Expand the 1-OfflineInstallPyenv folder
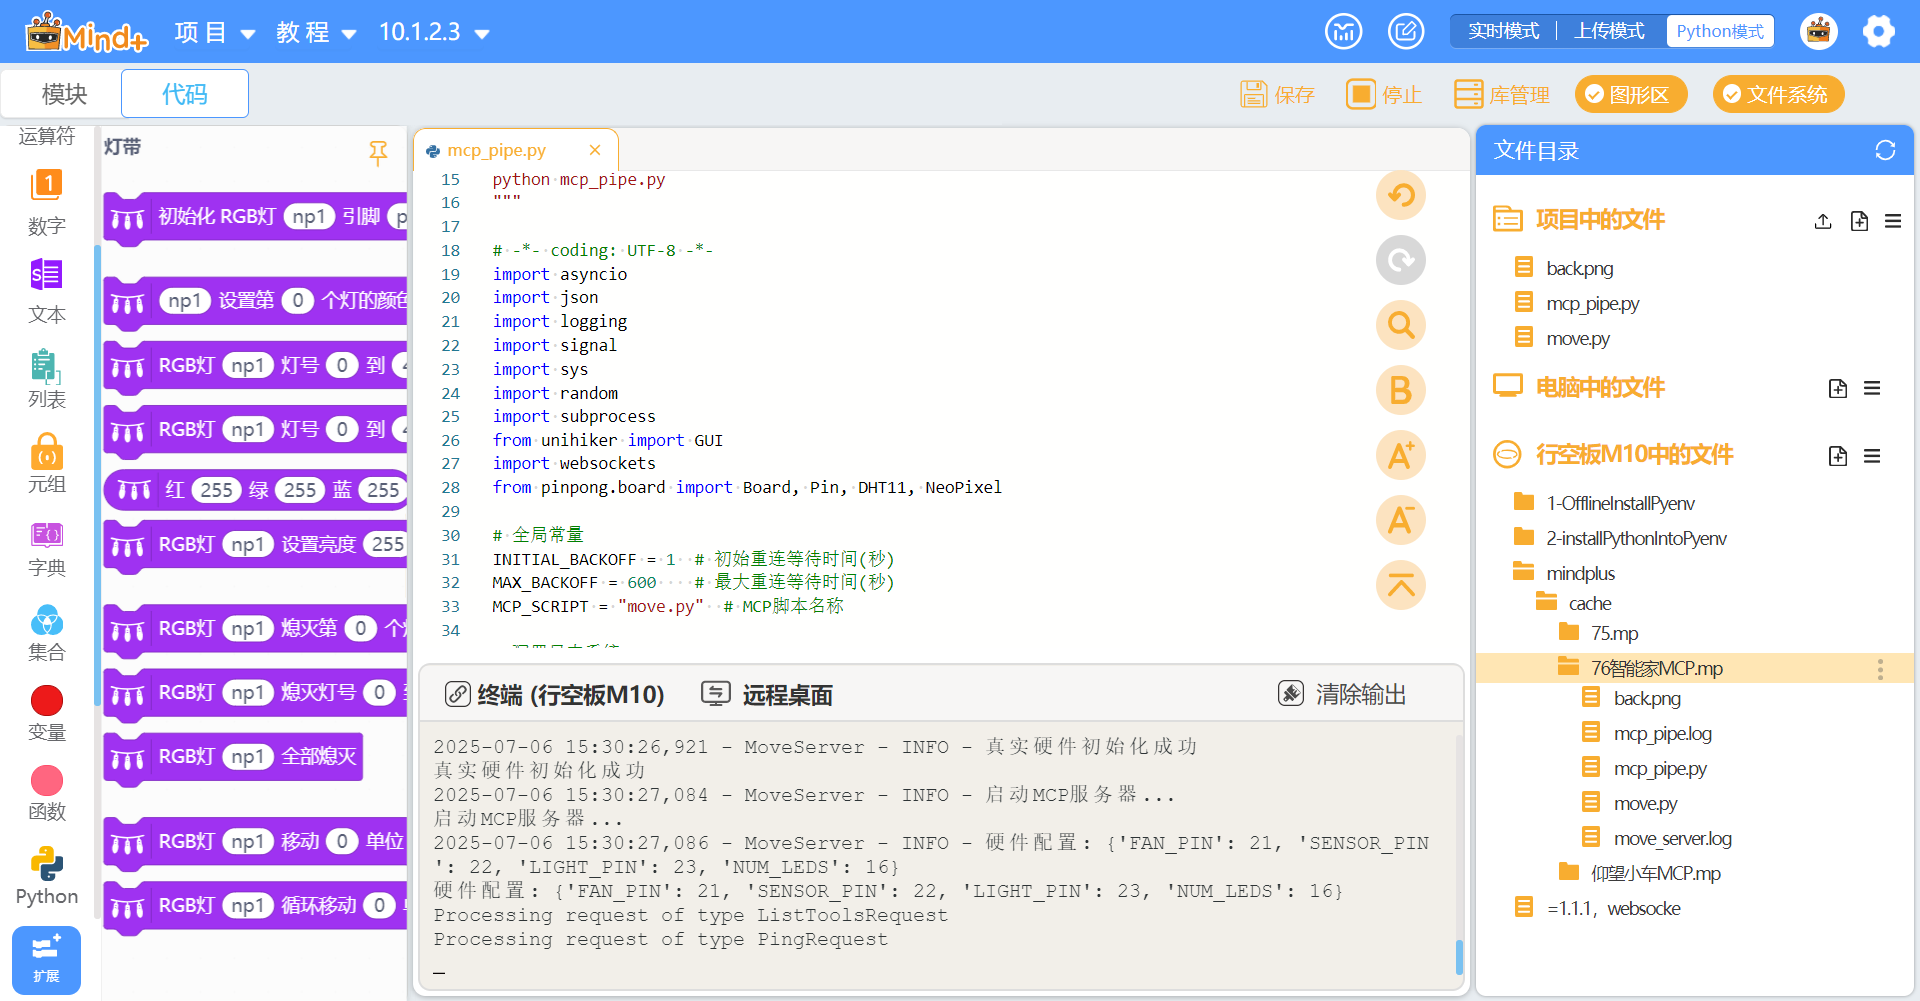 (1620, 503)
